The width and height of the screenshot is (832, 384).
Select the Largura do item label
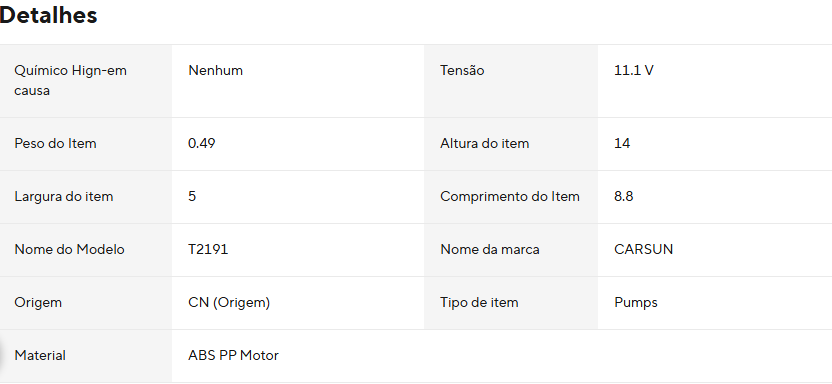[64, 197]
